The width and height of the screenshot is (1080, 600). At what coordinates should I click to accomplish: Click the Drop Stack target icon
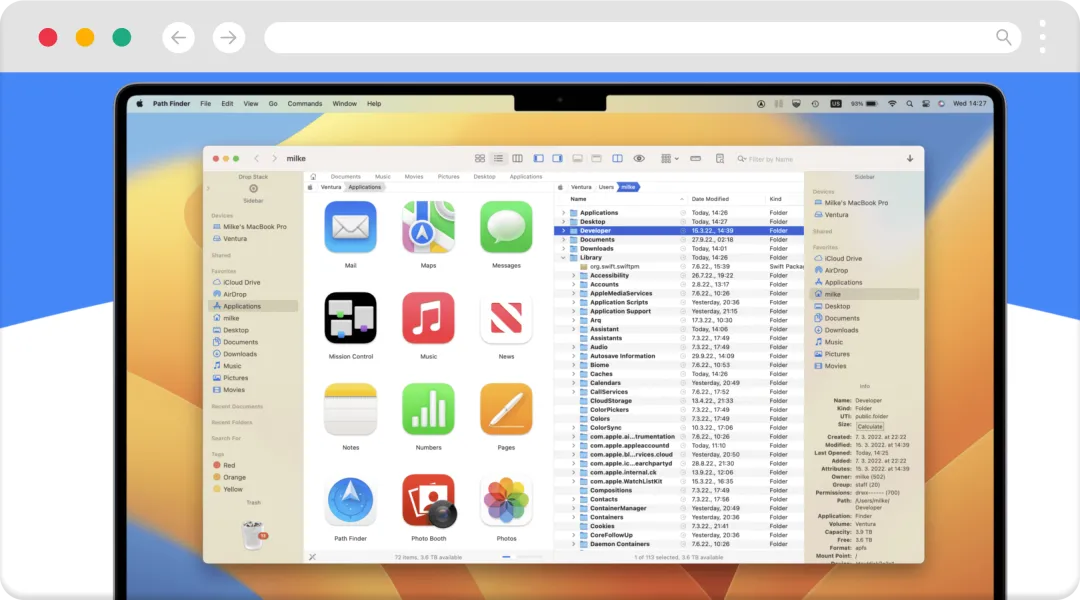[x=253, y=189]
